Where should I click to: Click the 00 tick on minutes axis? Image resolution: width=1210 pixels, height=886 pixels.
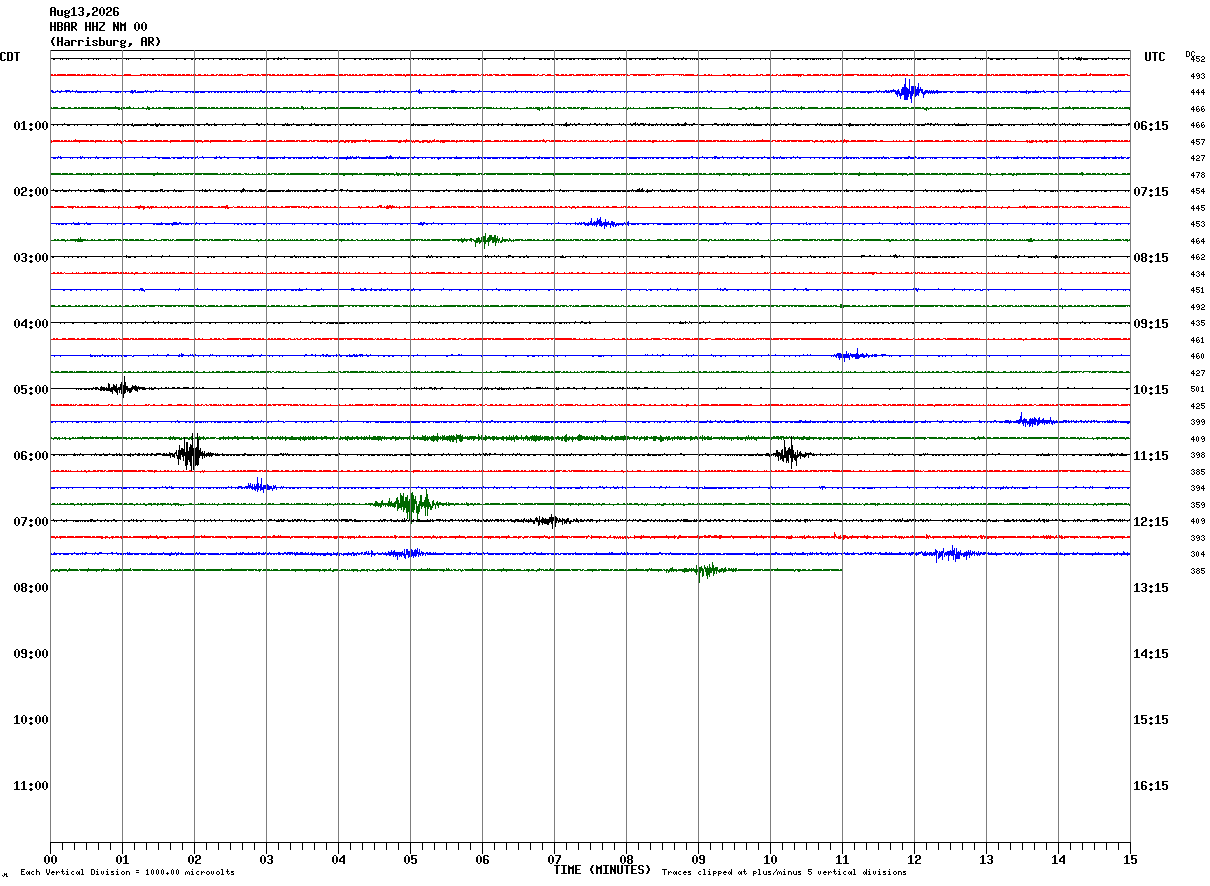pyautogui.click(x=50, y=859)
